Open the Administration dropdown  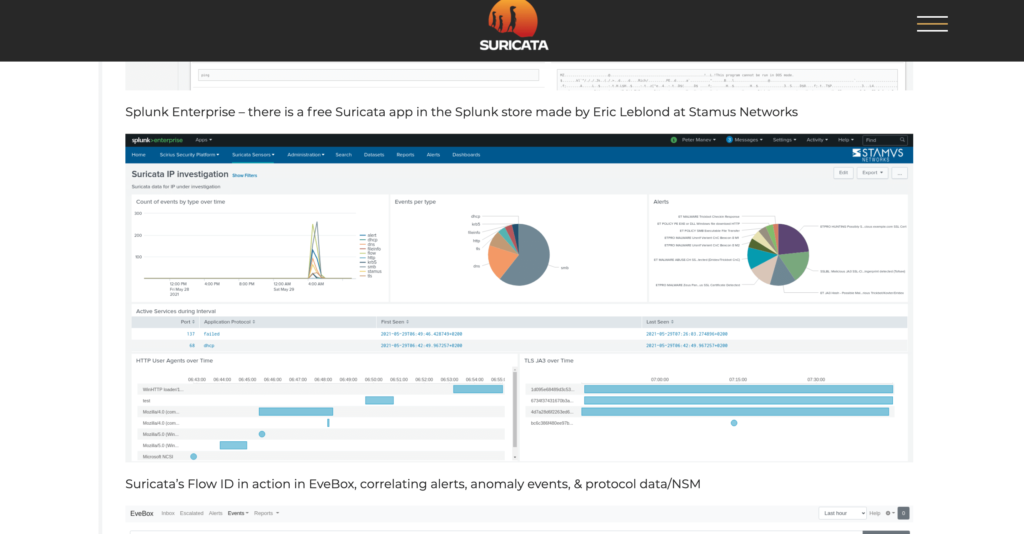pyautogui.click(x=306, y=155)
